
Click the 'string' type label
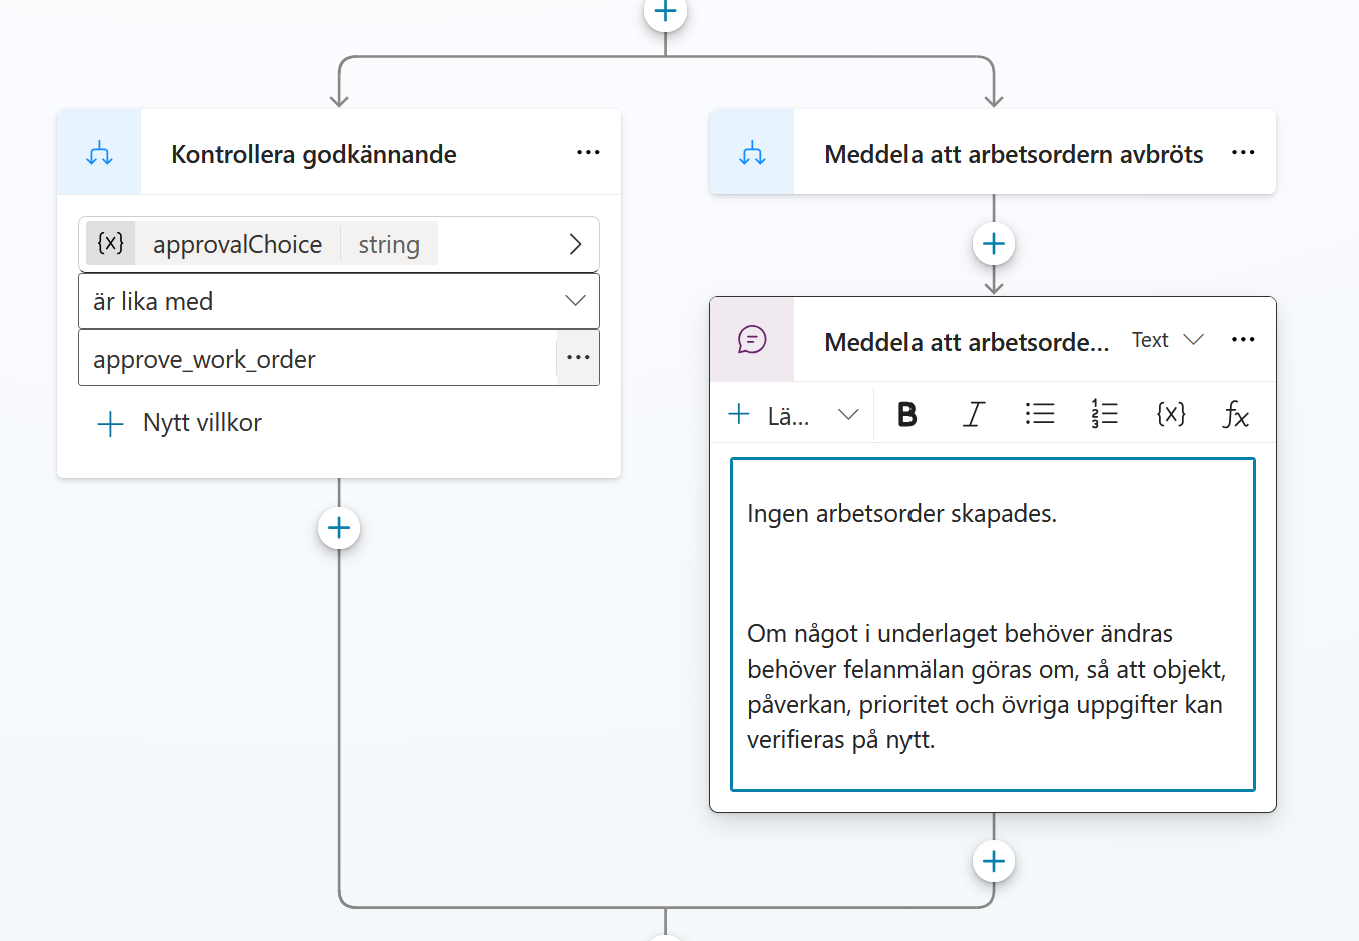coord(389,245)
